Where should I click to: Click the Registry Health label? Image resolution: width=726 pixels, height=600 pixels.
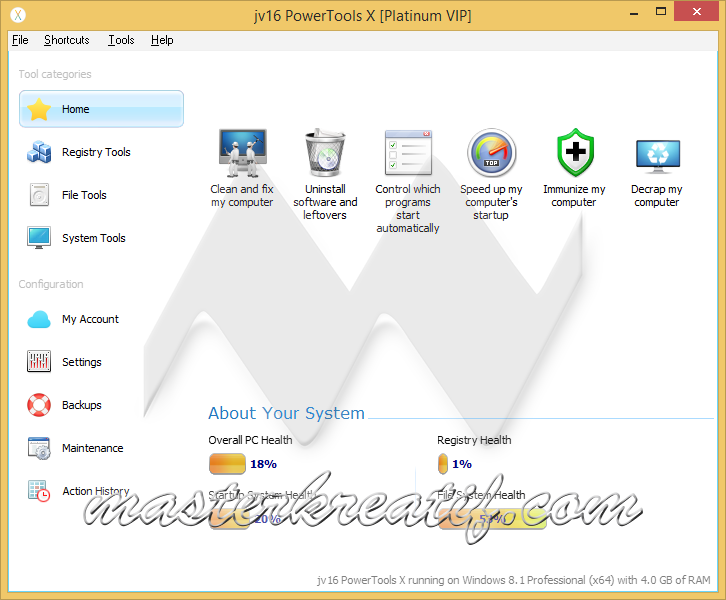point(474,440)
